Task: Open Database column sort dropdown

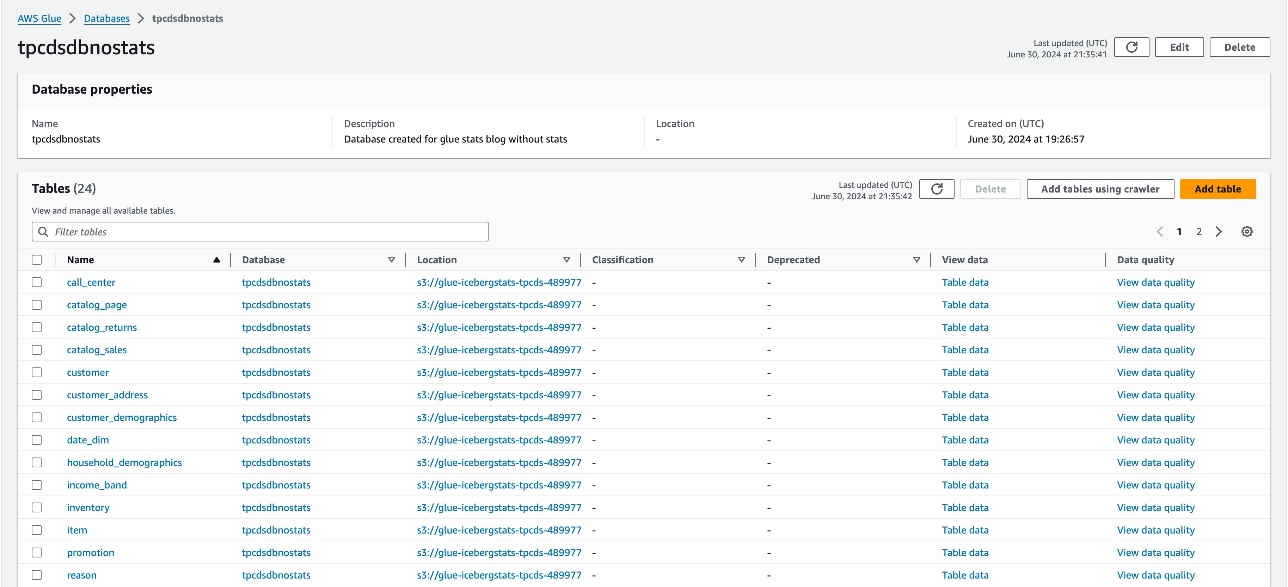Action: (391, 260)
